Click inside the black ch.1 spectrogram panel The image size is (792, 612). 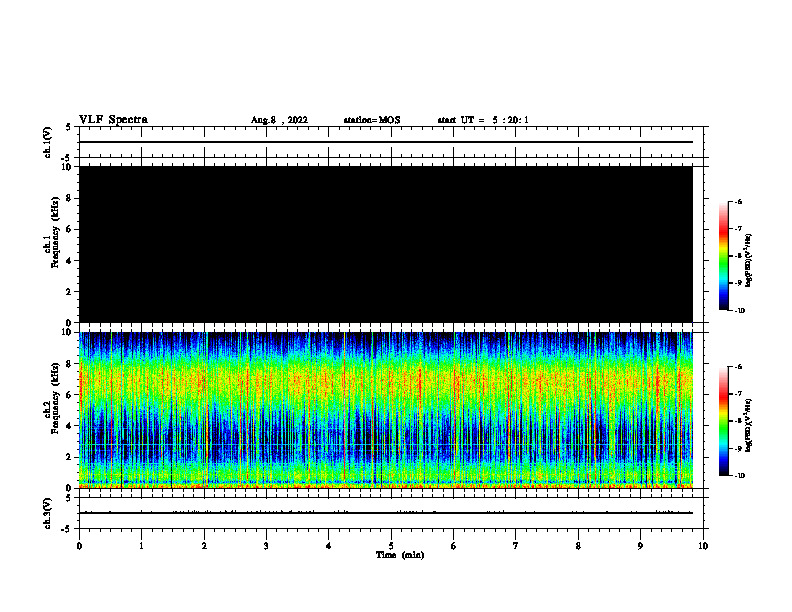pyautogui.click(x=386, y=244)
